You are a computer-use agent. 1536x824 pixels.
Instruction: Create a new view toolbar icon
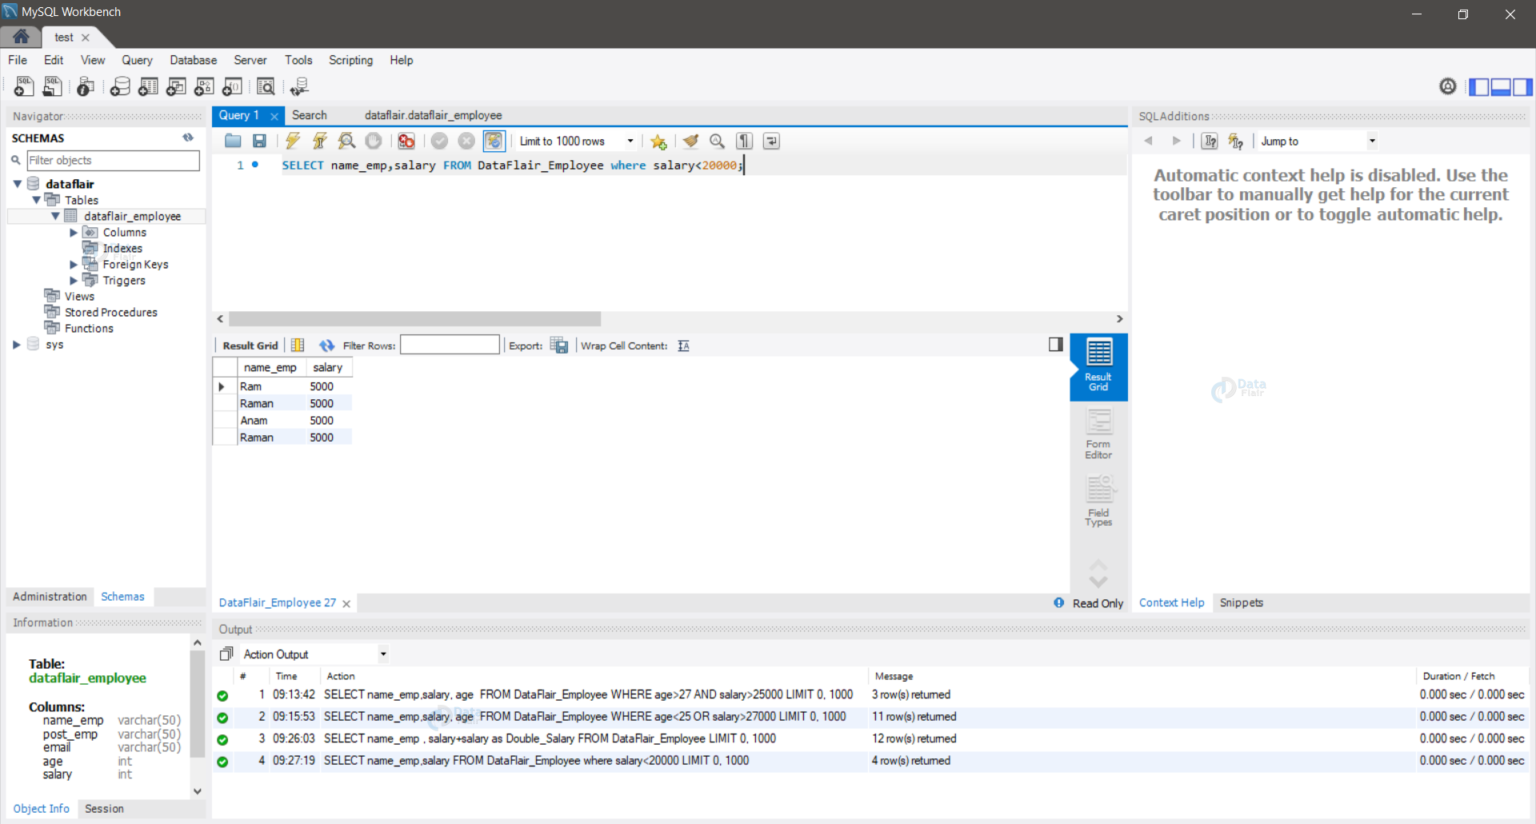point(176,87)
